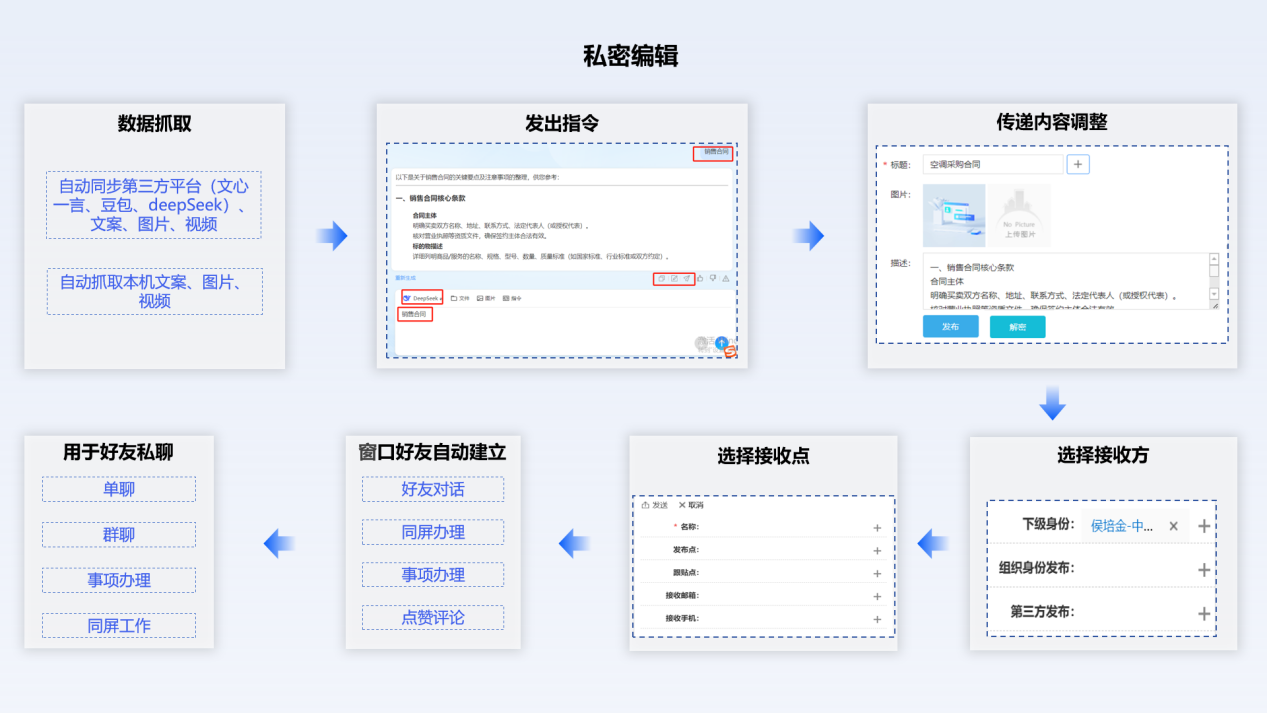Click the 重新生成 link
The height and width of the screenshot is (713, 1267).
point(406,278)
